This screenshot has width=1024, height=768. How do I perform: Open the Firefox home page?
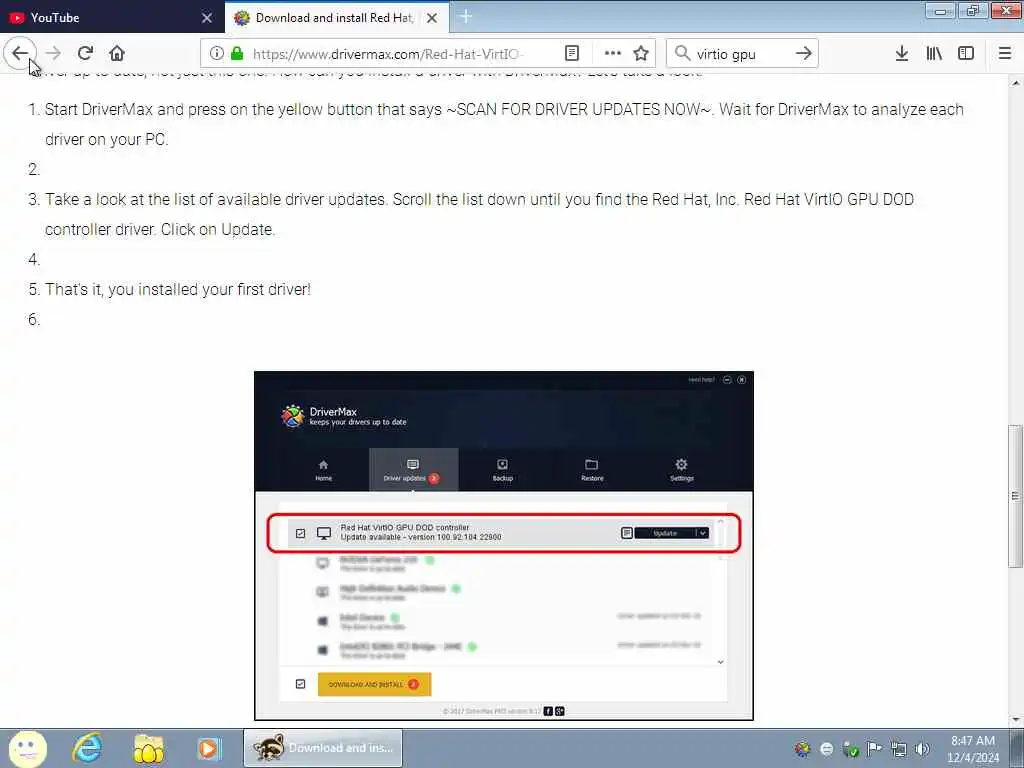[x=117, y=53]
